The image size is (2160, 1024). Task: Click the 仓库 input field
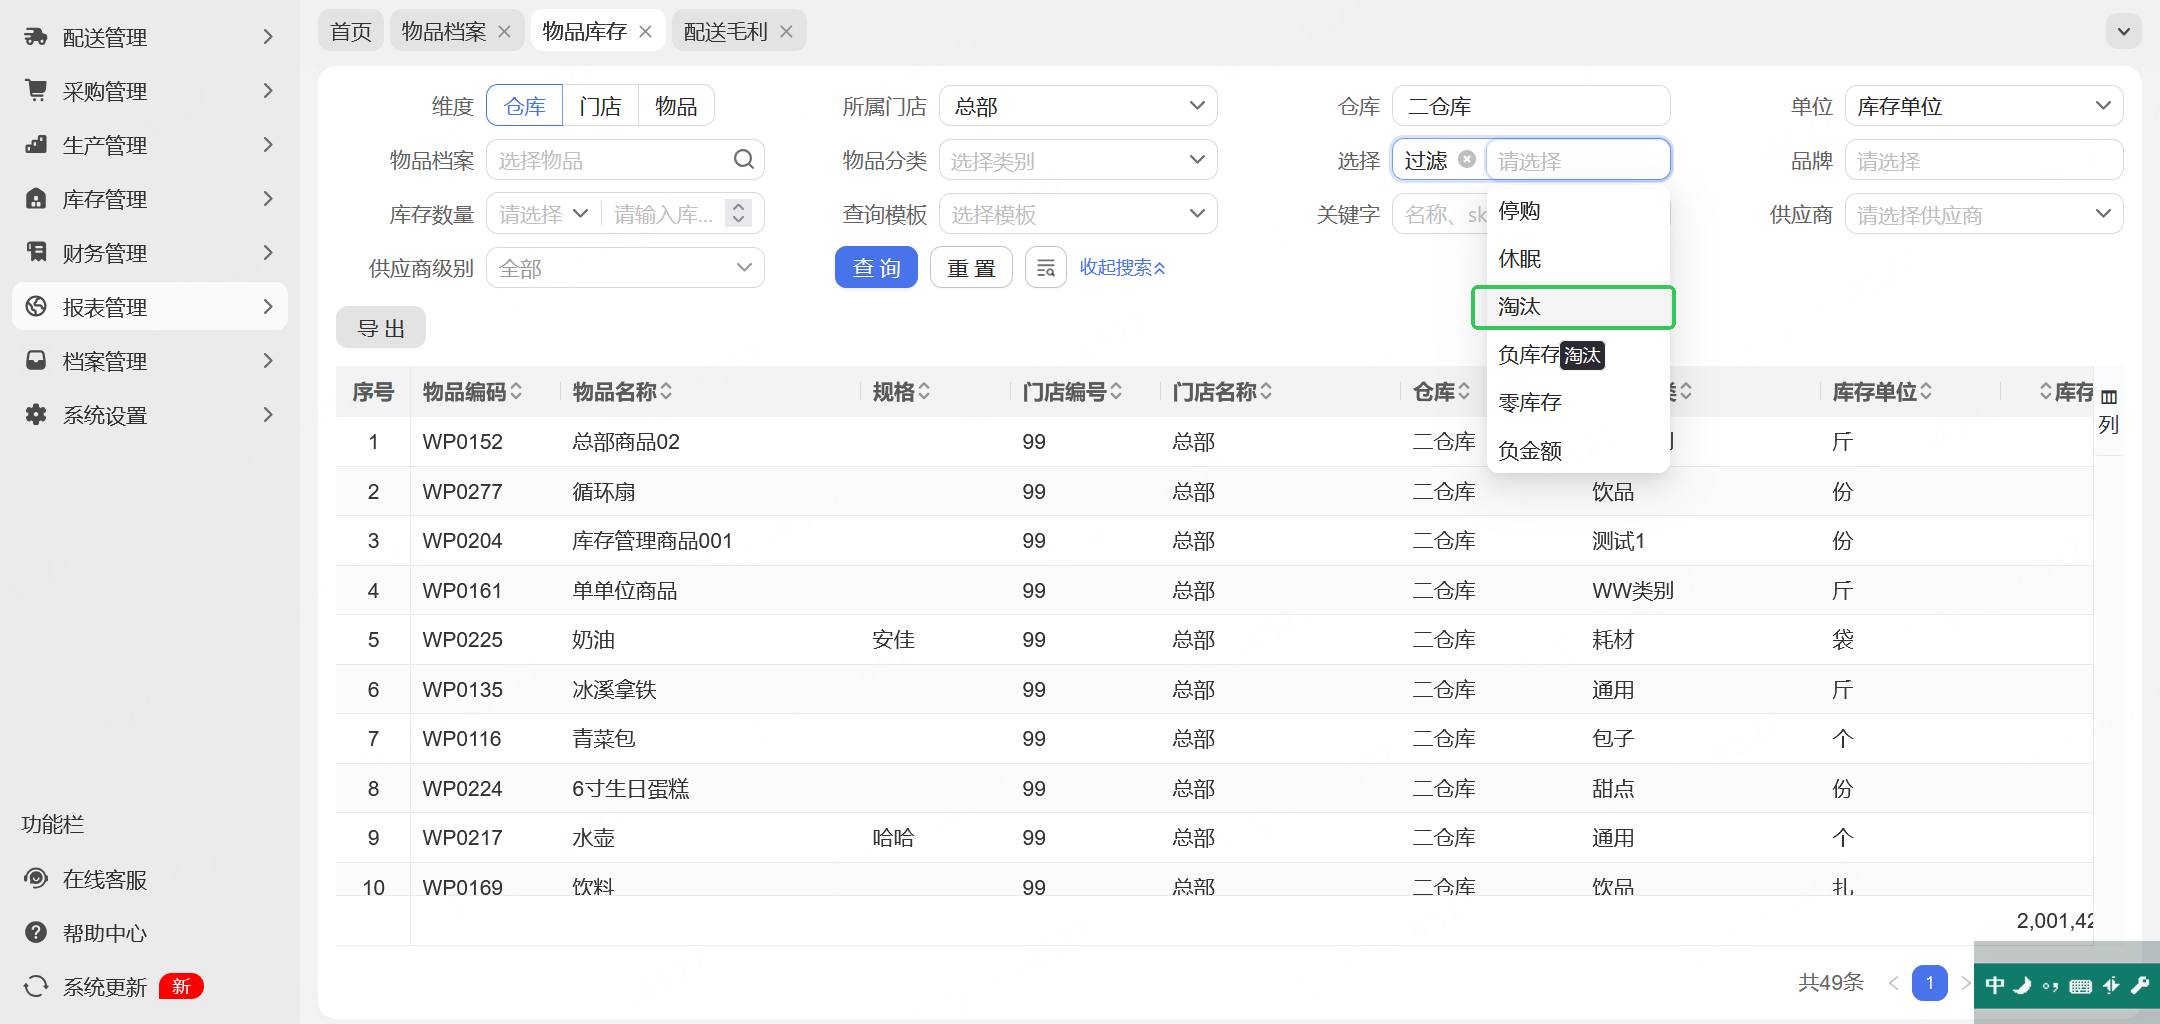pos(1532,106)
